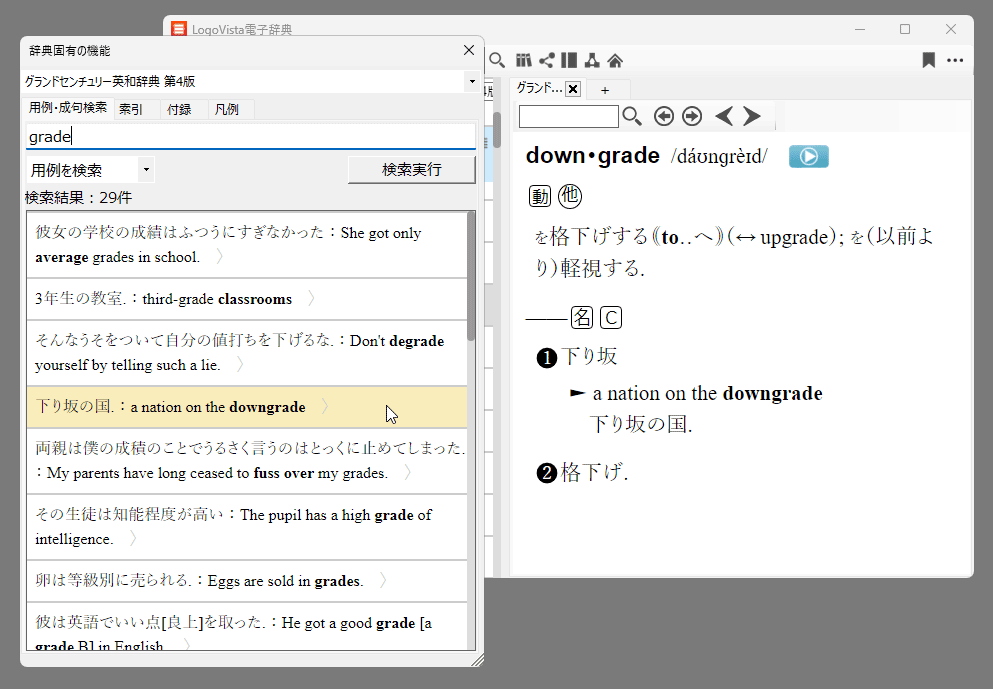Open the 用例を検索 search type dropdown
Screen dimensions: 993x689
coord(146,170)
